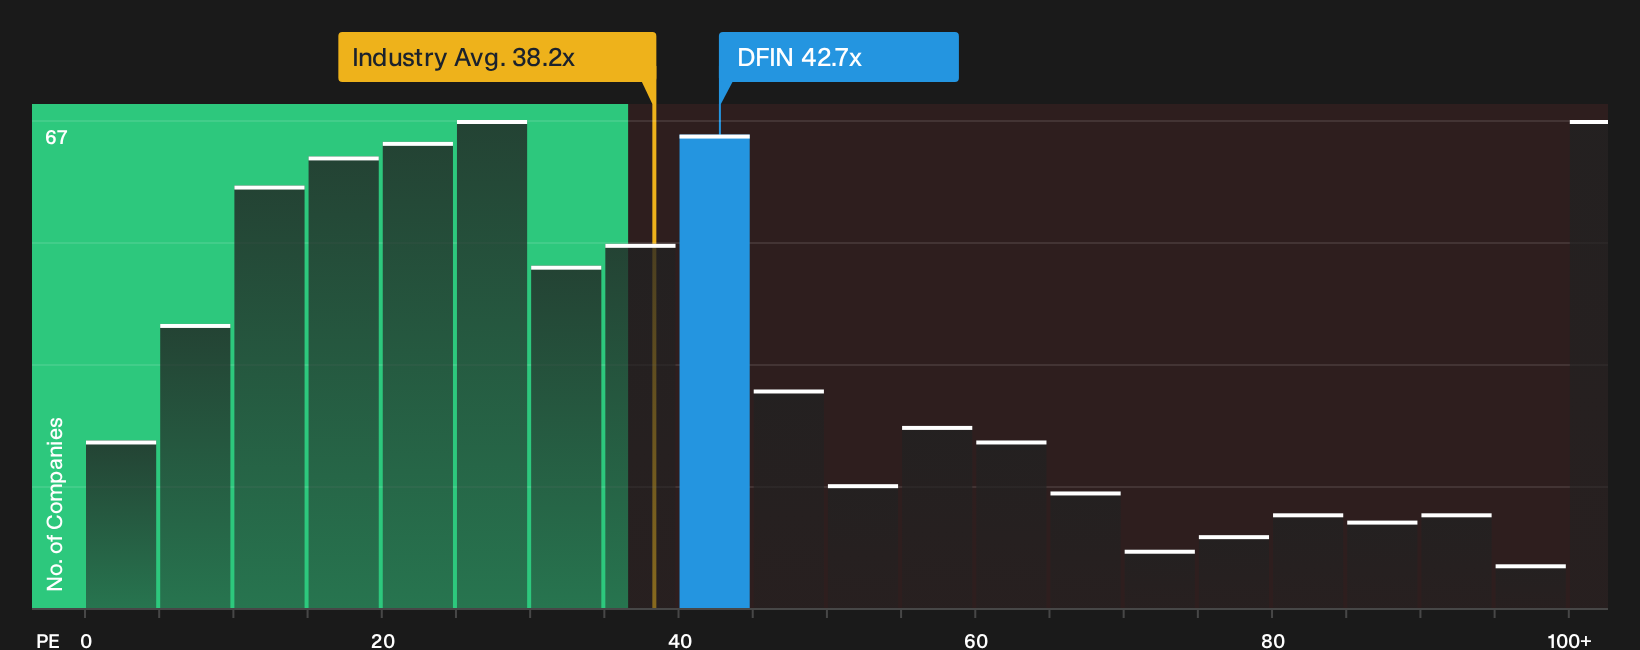Screen dimensions: 1640x650
Task: Click the bar for PE 50-55
Action: coord(863,546)
